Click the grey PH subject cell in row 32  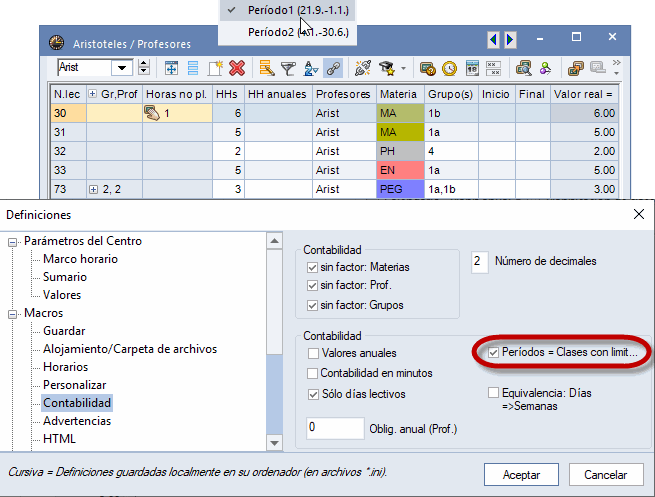[400, 151]
